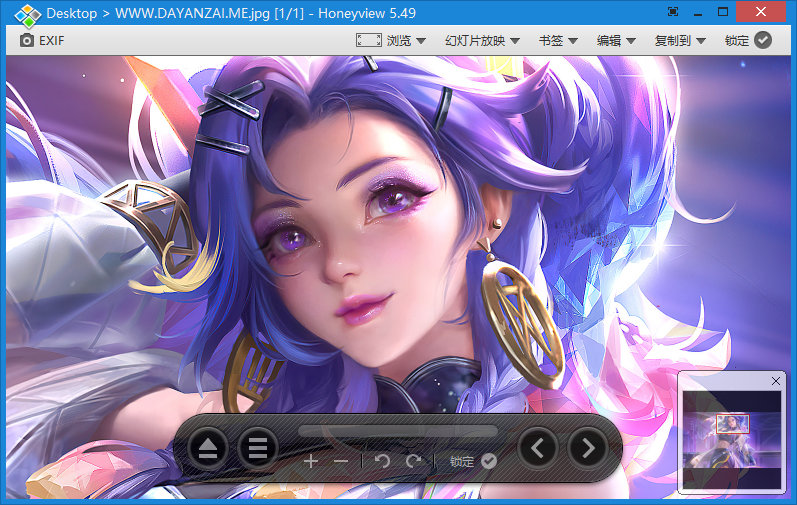Open the EXIF camera info

coord(42,41)
